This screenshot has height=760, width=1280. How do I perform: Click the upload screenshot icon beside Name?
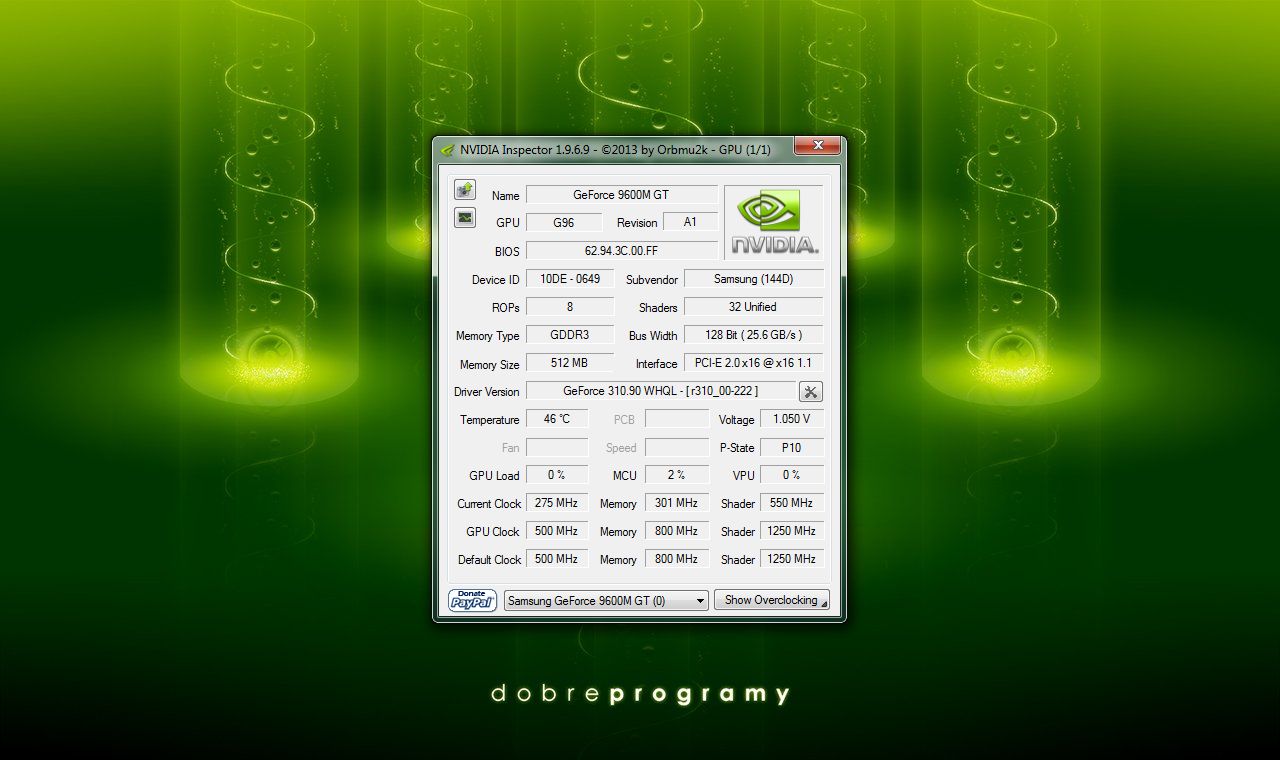(465, 190)
